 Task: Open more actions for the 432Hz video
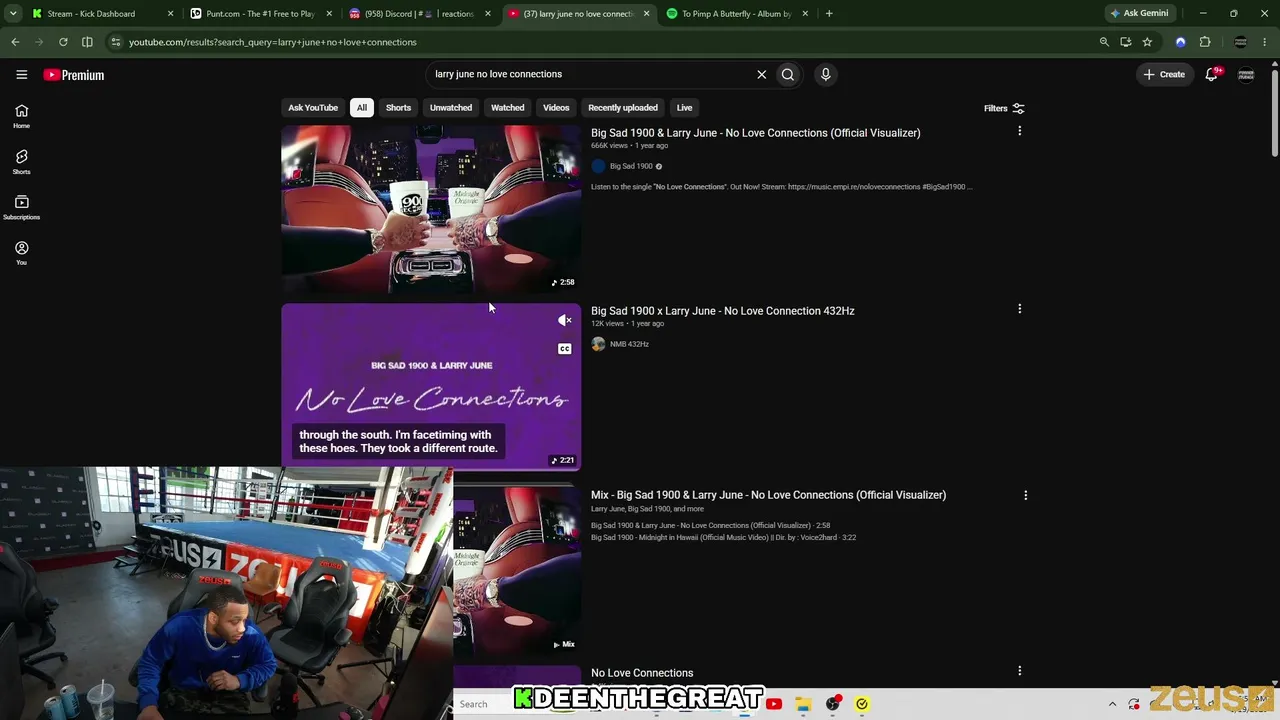click(1019, 309)
